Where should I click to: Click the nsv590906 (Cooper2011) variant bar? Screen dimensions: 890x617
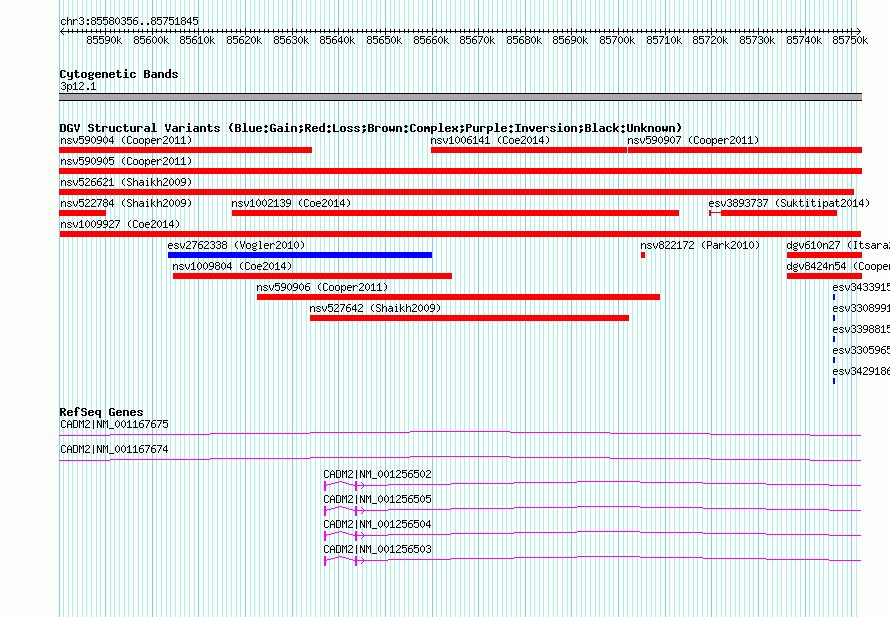point(458,297)
